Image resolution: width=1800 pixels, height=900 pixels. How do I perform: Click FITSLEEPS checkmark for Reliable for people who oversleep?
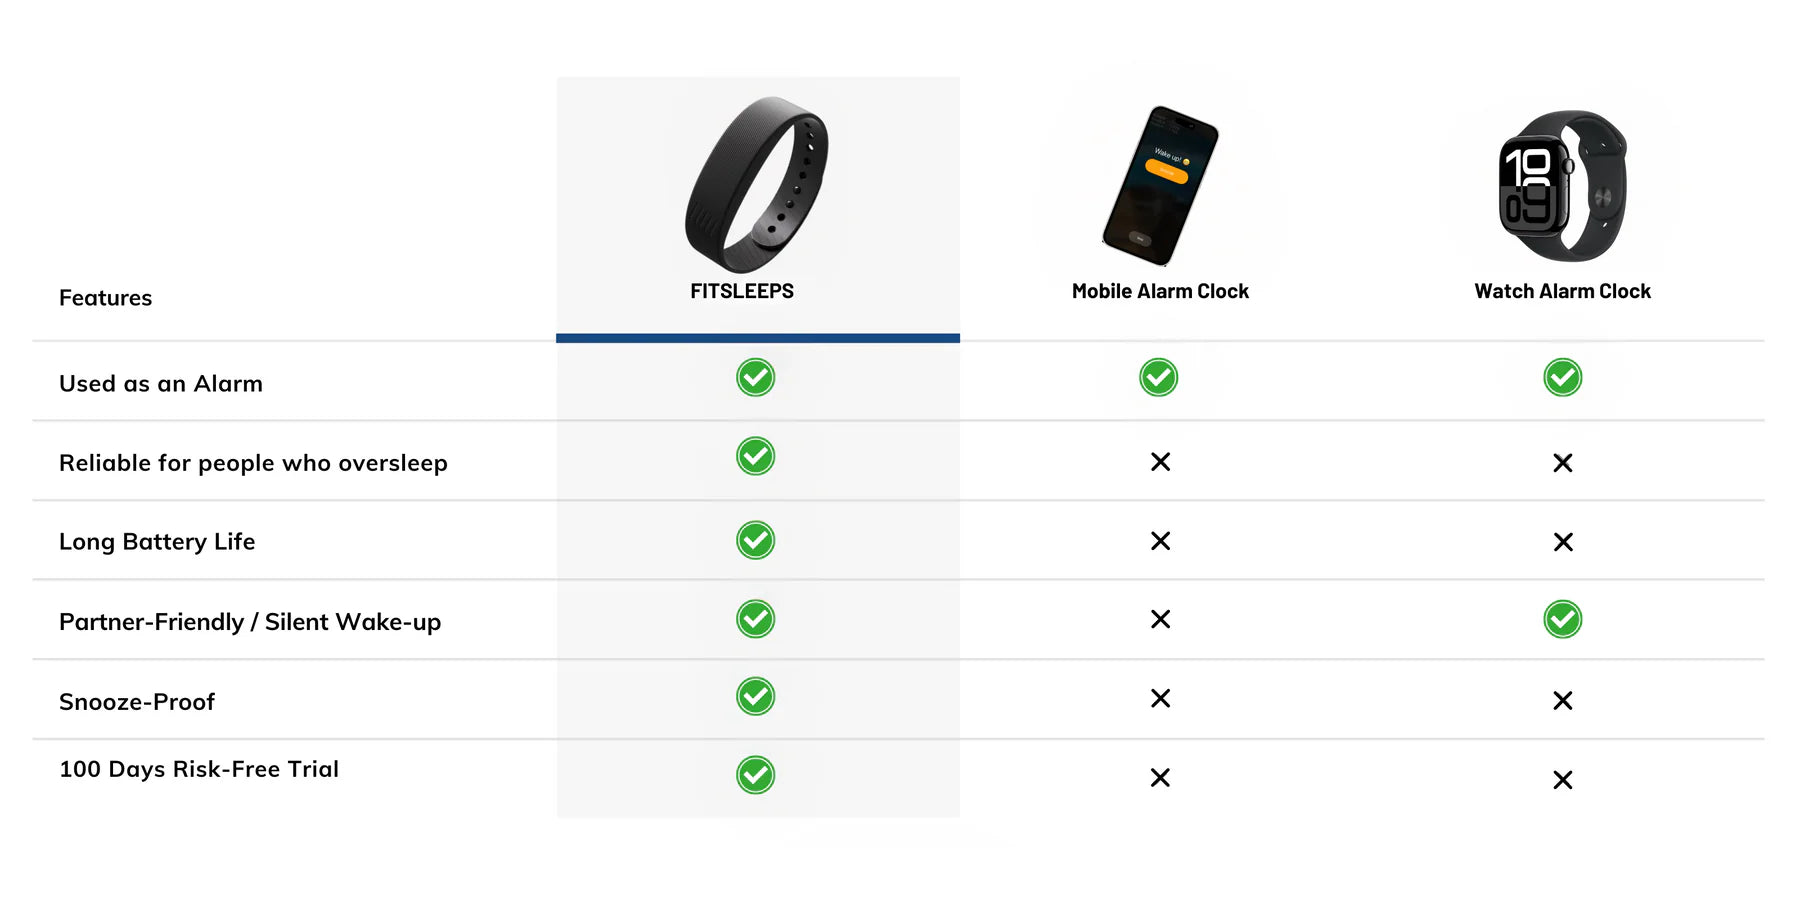tap(755, 456)
